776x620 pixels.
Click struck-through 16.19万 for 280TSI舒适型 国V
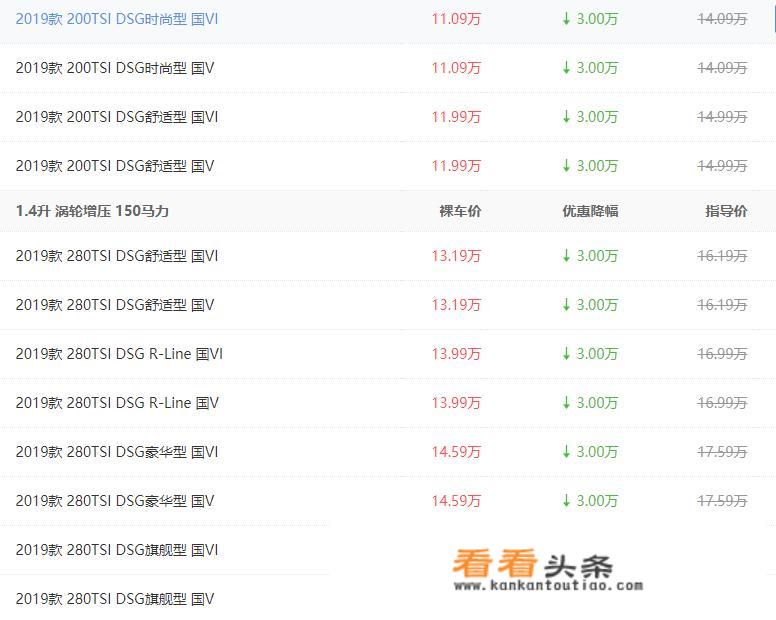[723, 305]
